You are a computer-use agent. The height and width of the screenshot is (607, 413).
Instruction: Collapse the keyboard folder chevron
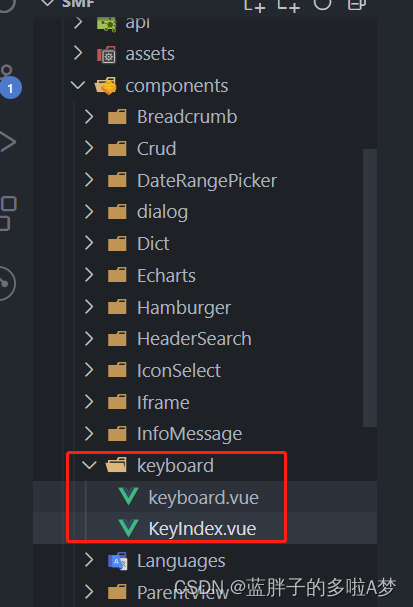(89, 465)
